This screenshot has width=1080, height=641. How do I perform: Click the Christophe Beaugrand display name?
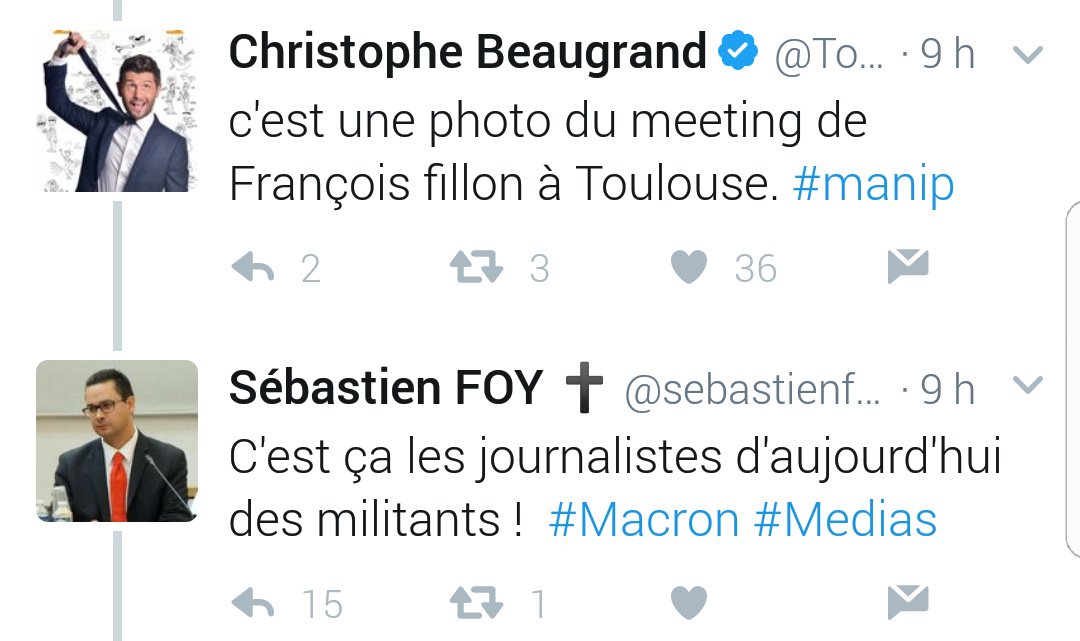pos(467,54)
